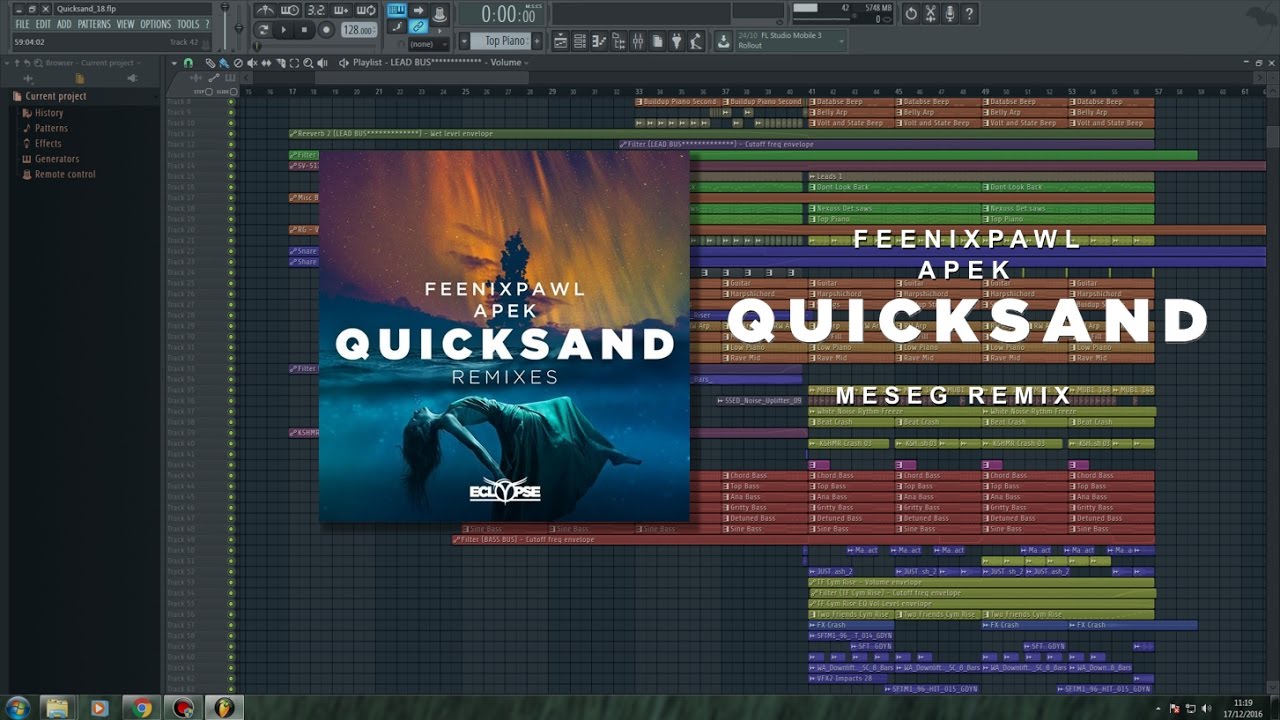Click bar 49 on the timeline ruler
The height and width of the screenshot is (720, 1280).
click(x=986, y=91)
